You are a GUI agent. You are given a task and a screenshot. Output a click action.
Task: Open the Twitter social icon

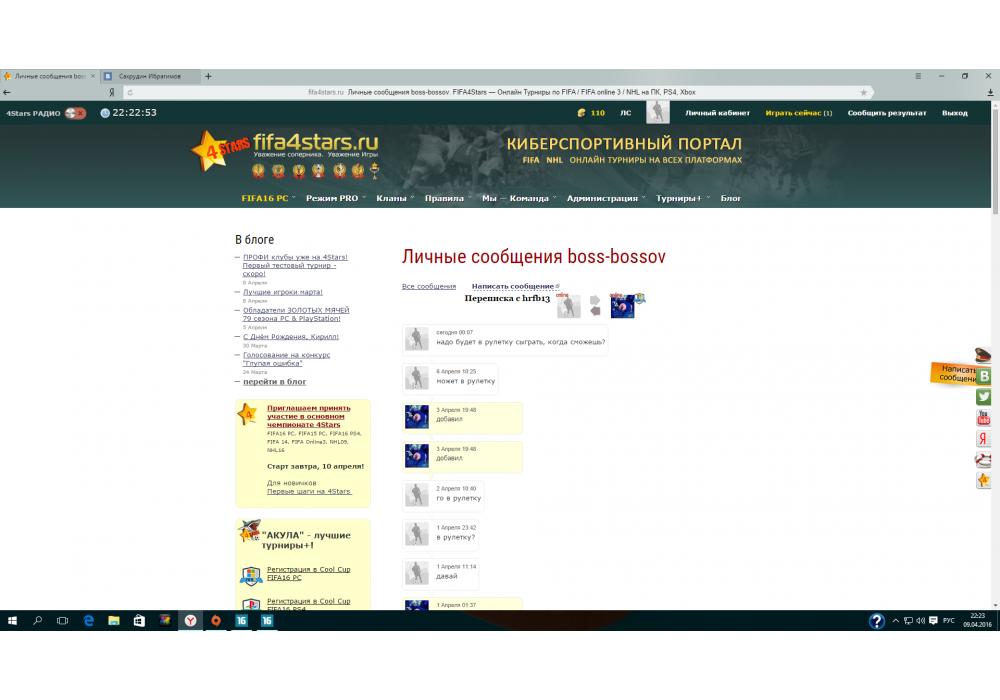tap(984, 397)
